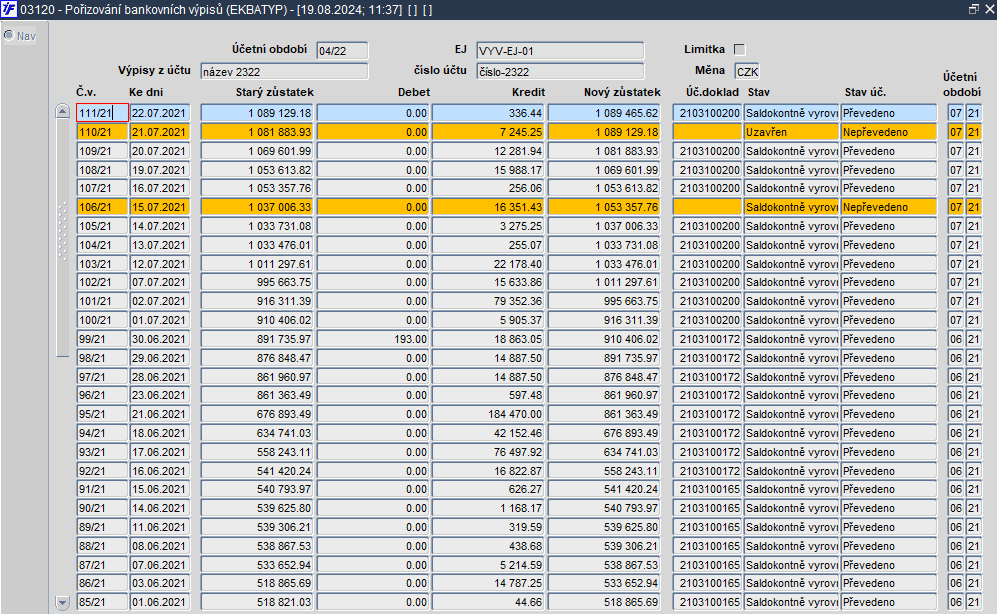Click the EJ field VYV-EJ-01

click(560, 51)
